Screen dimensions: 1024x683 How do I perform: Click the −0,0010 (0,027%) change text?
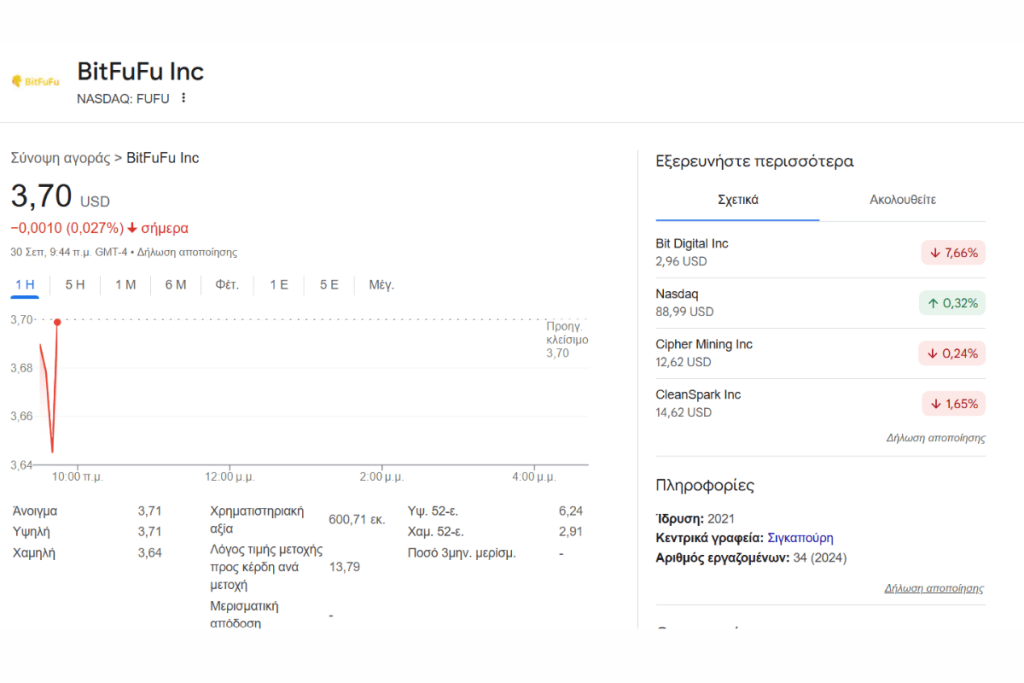point(67,228)
